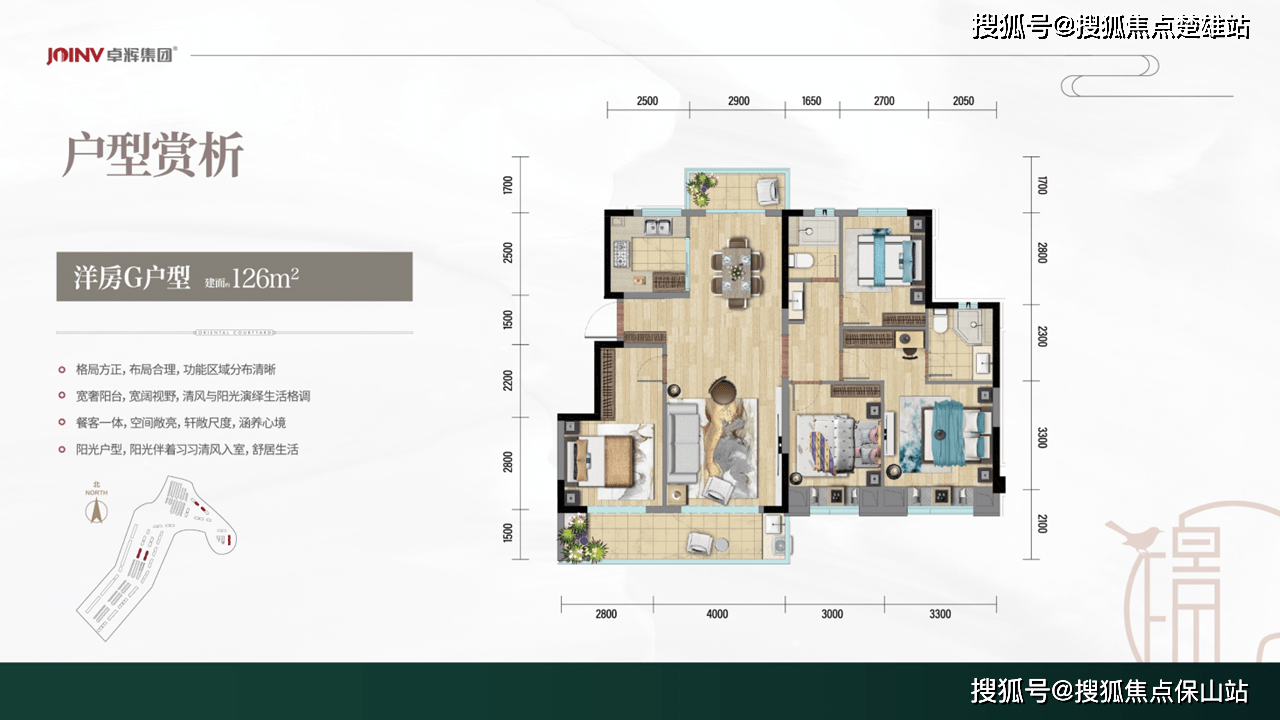
Task: Open the community site map thumbnail
Action: 155,559
